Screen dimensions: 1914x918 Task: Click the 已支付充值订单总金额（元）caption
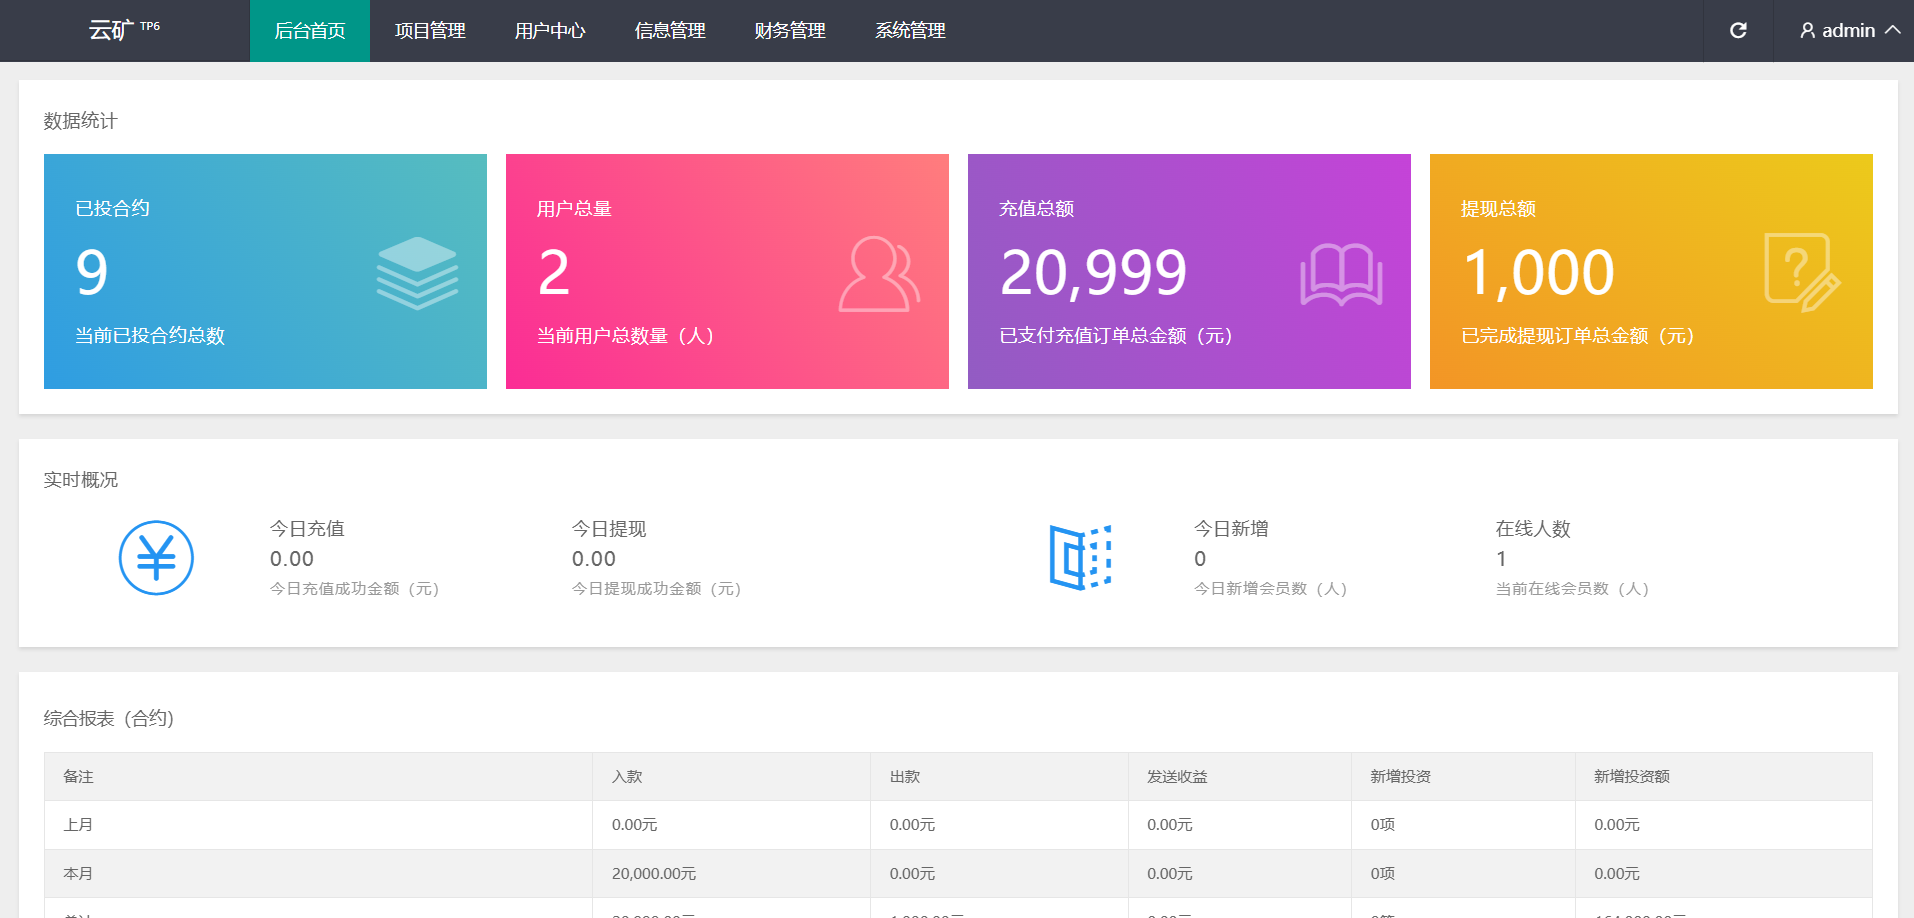(1116, 336)
